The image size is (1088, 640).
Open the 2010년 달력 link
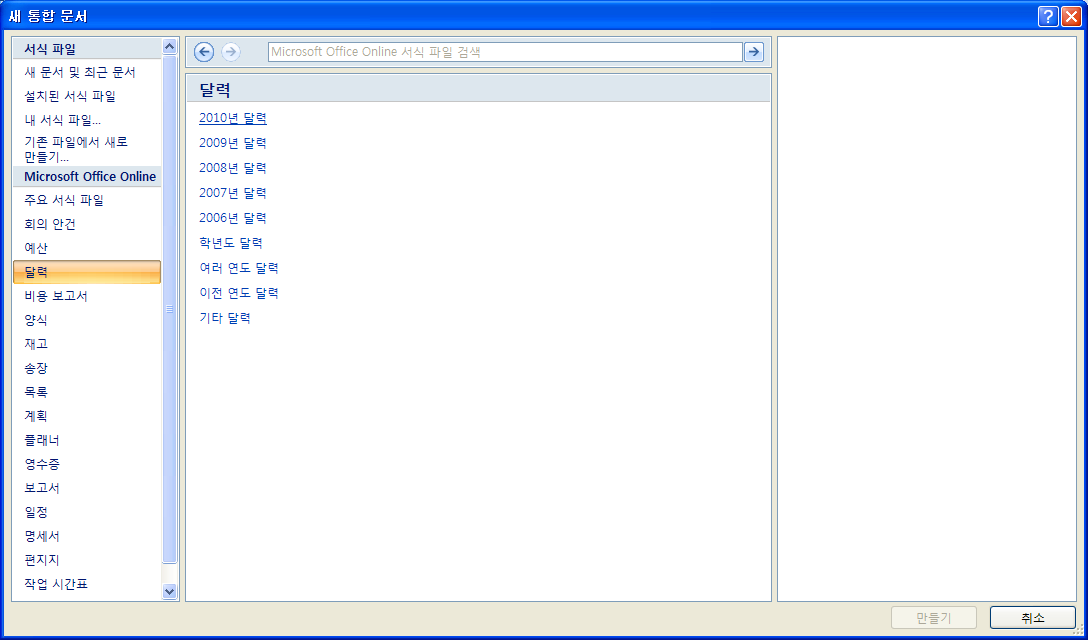232,118
